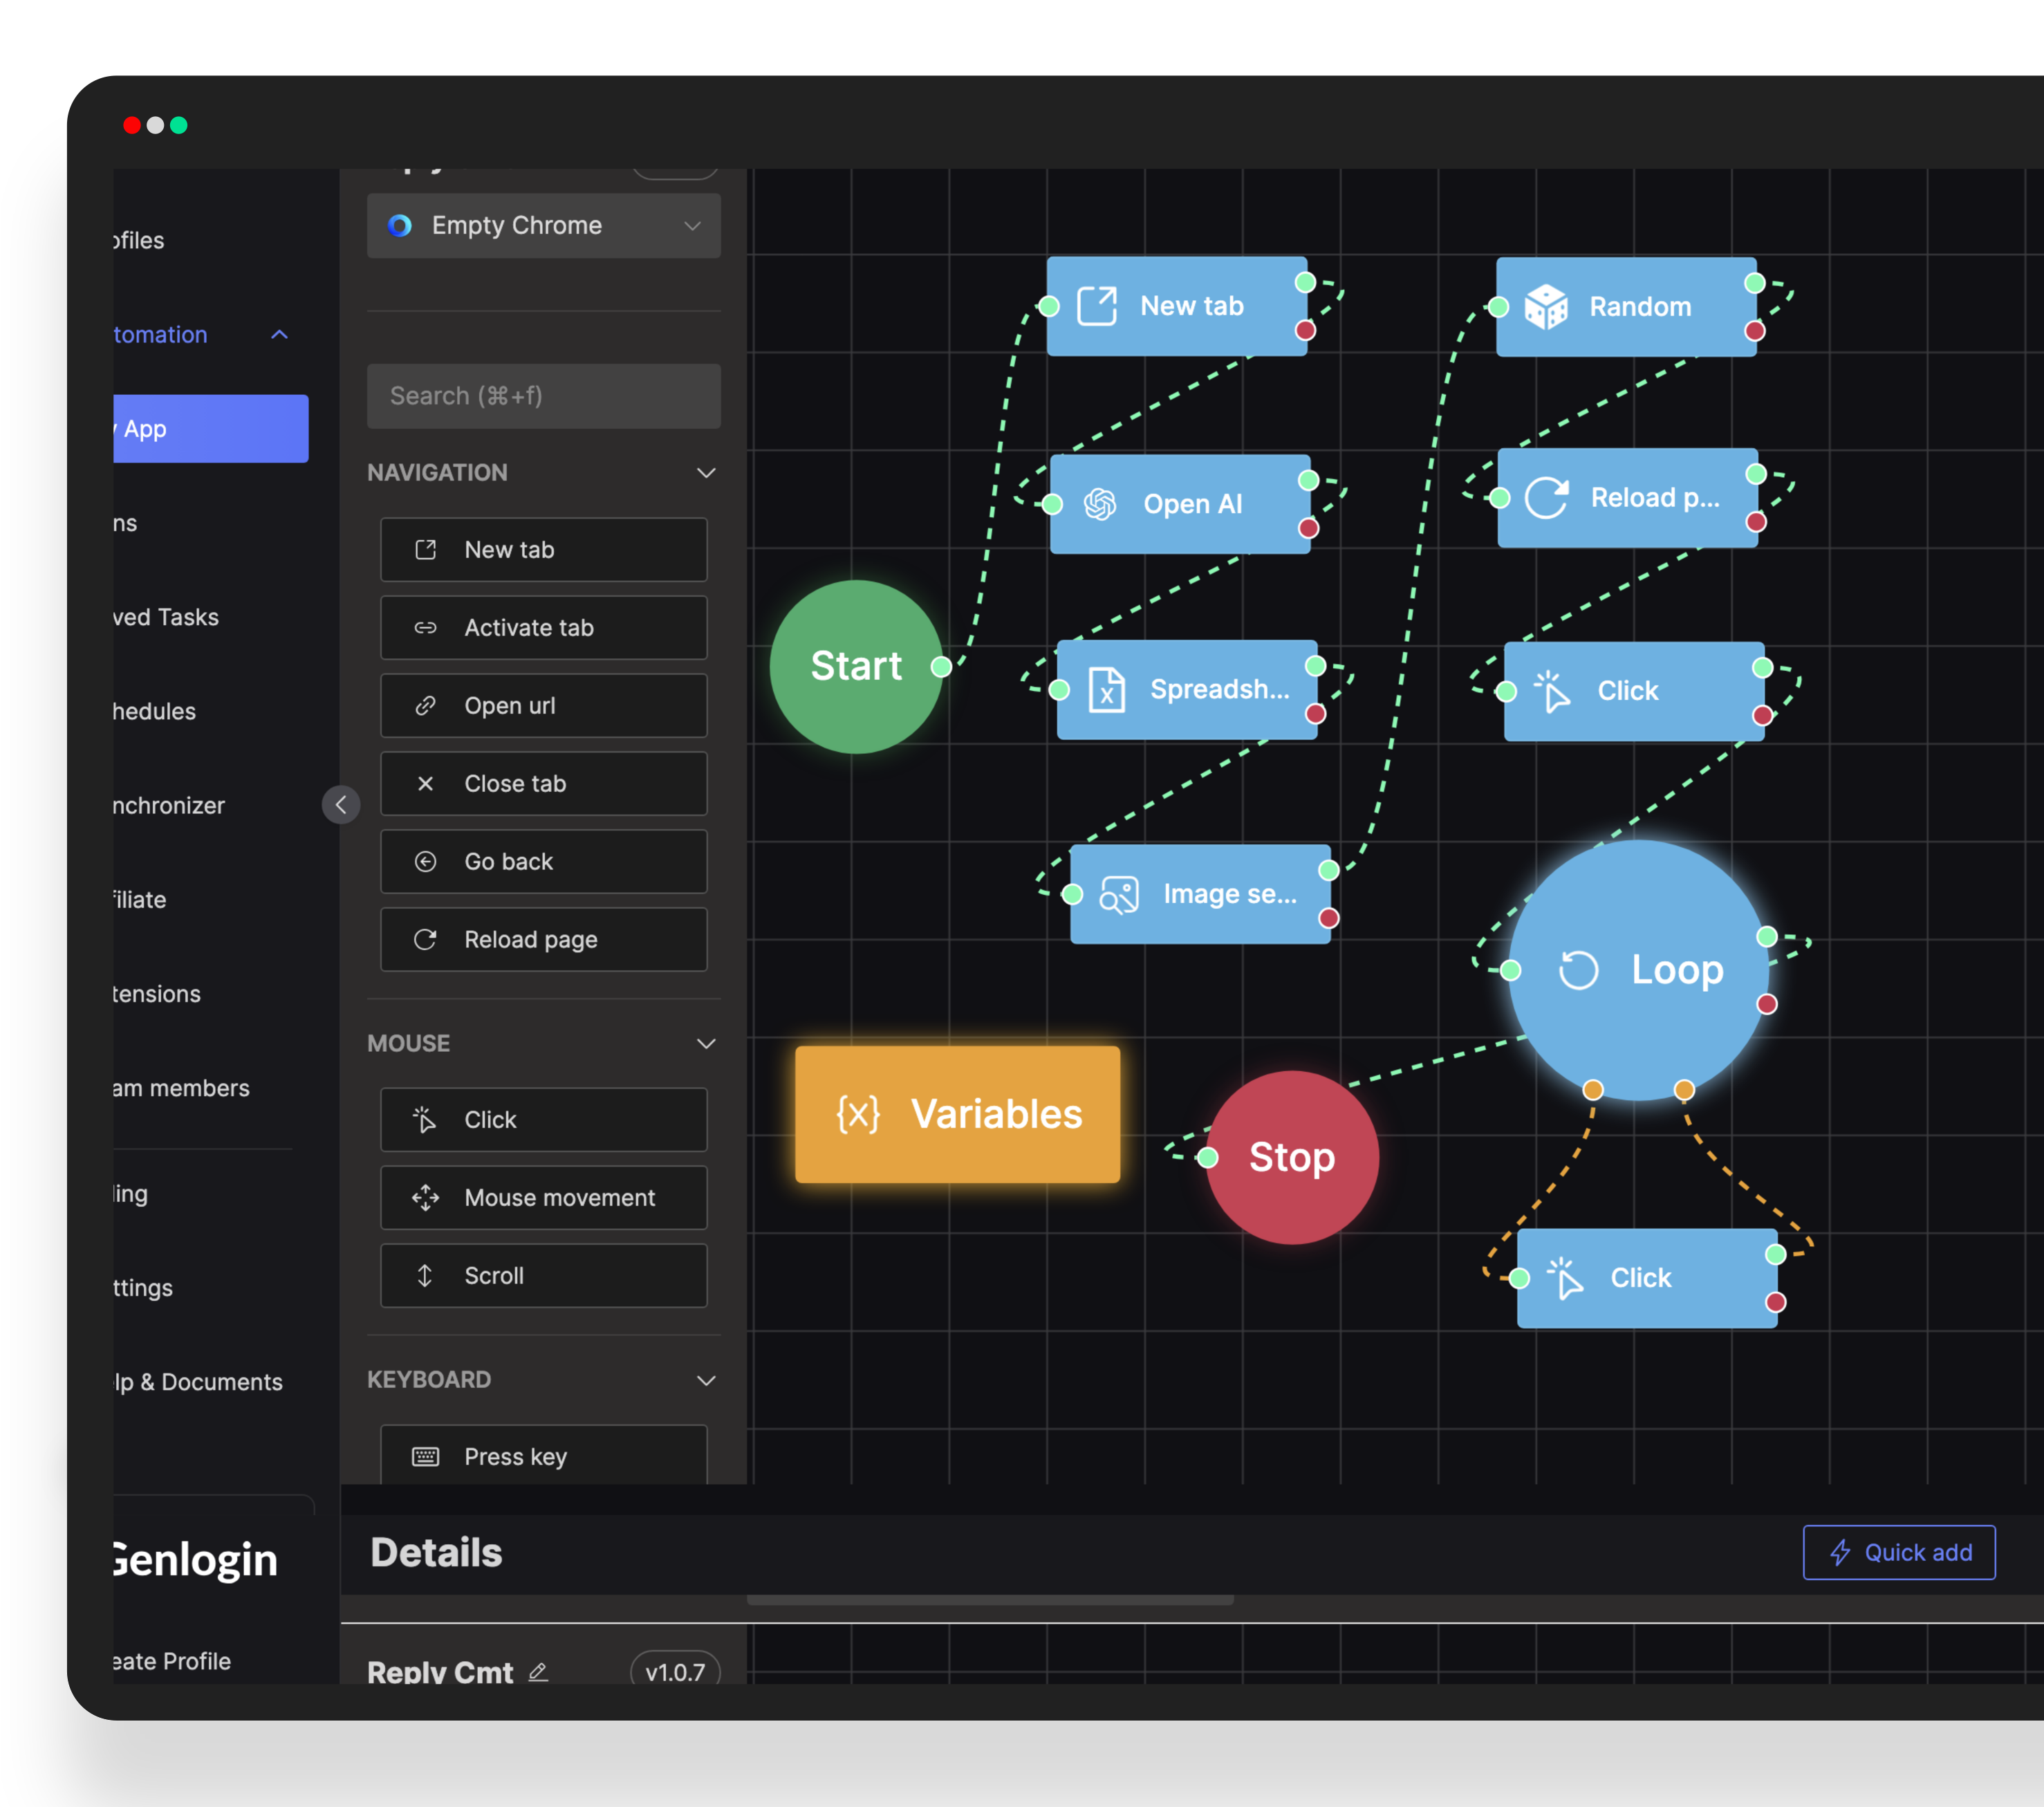Click the green Start node

point(856,667)
